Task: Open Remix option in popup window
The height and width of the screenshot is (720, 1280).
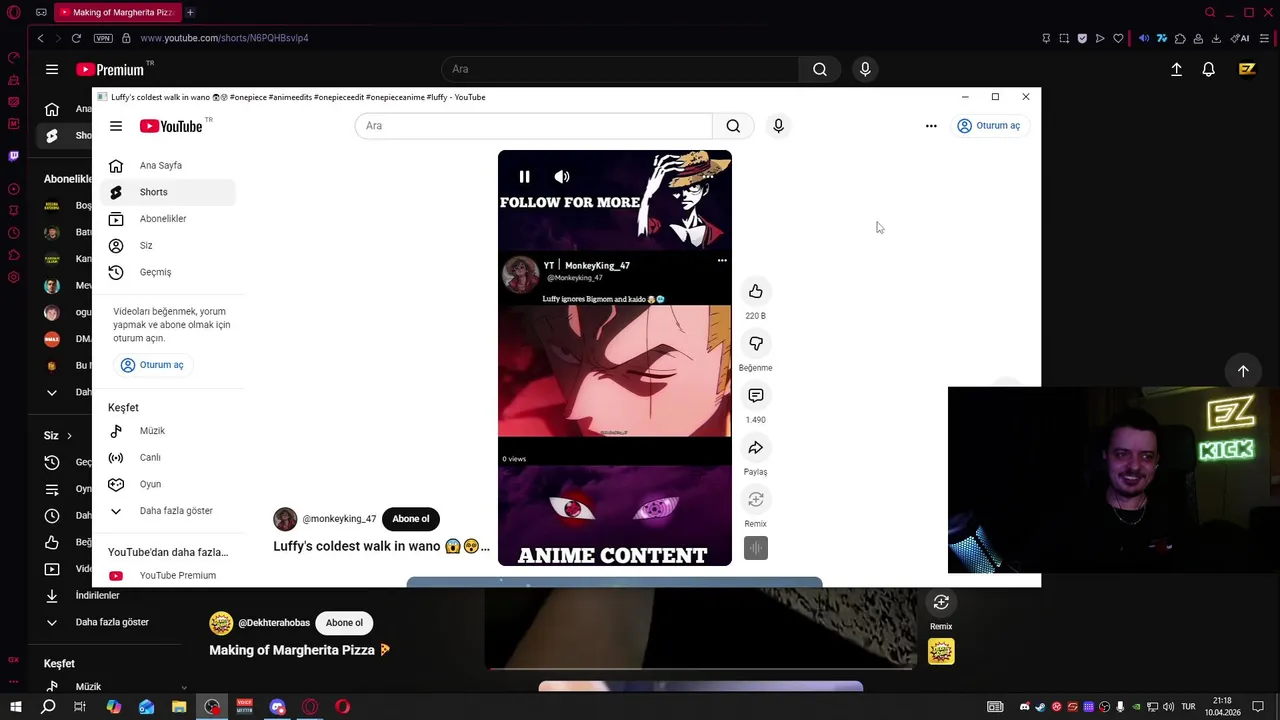Action: [x=756, y=499]
